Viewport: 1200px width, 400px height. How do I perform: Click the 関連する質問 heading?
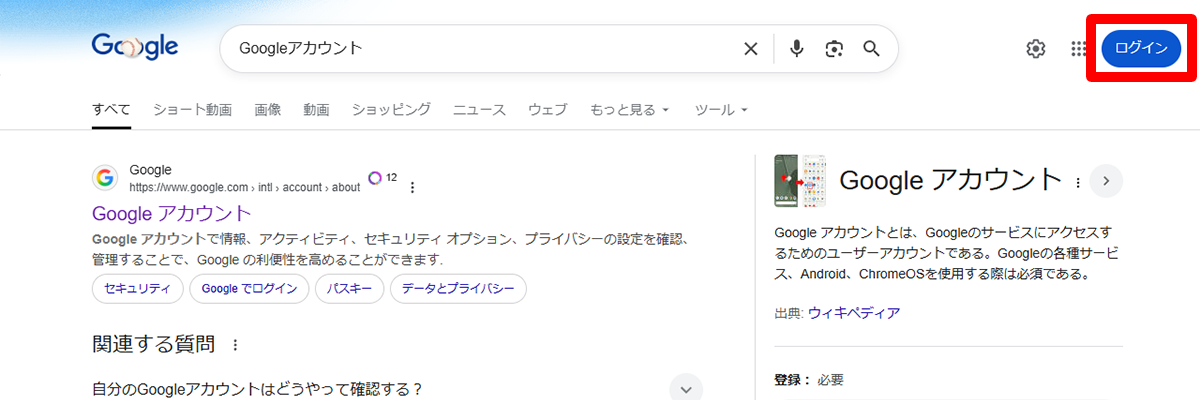click(x=153, y=345)
